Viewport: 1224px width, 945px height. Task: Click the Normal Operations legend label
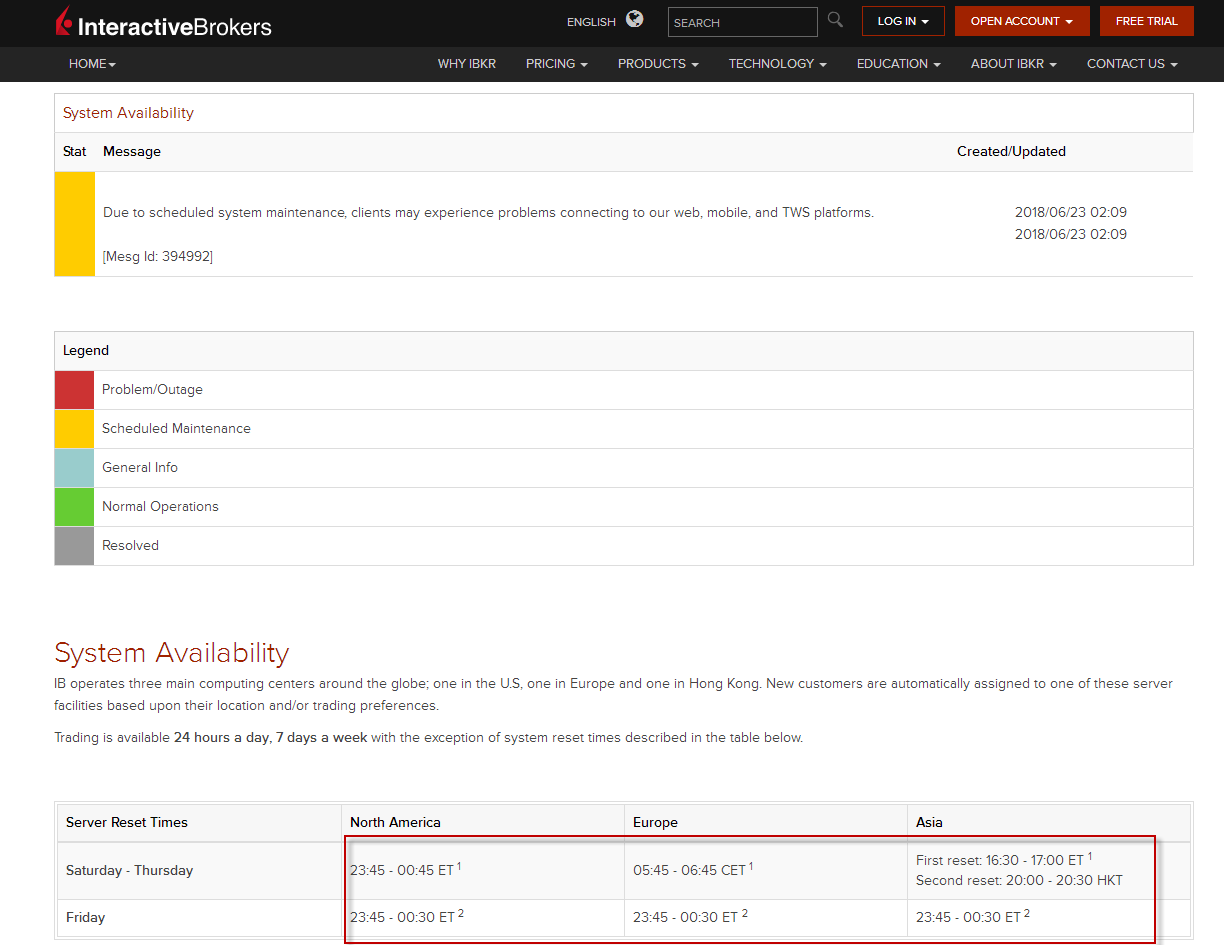point(160,507)
